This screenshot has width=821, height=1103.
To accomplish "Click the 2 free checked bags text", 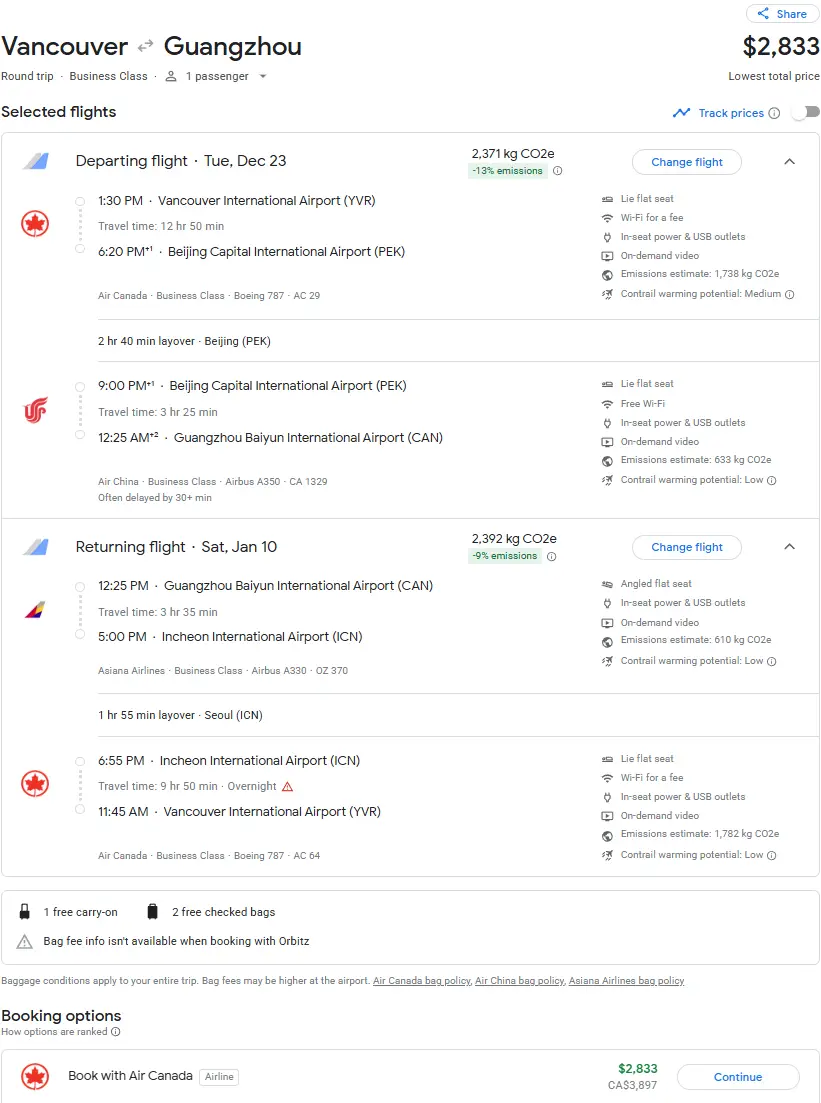I will [x=224, y=912].
